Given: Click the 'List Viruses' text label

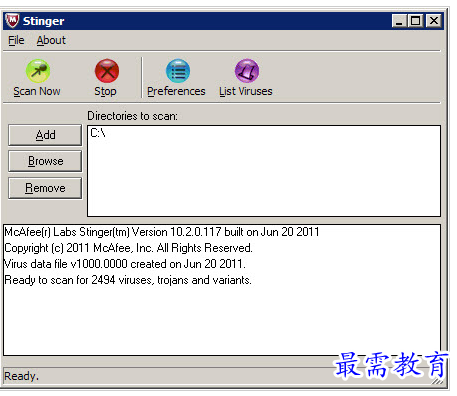Looking at the screenshot, I should (x=246, y=91).
